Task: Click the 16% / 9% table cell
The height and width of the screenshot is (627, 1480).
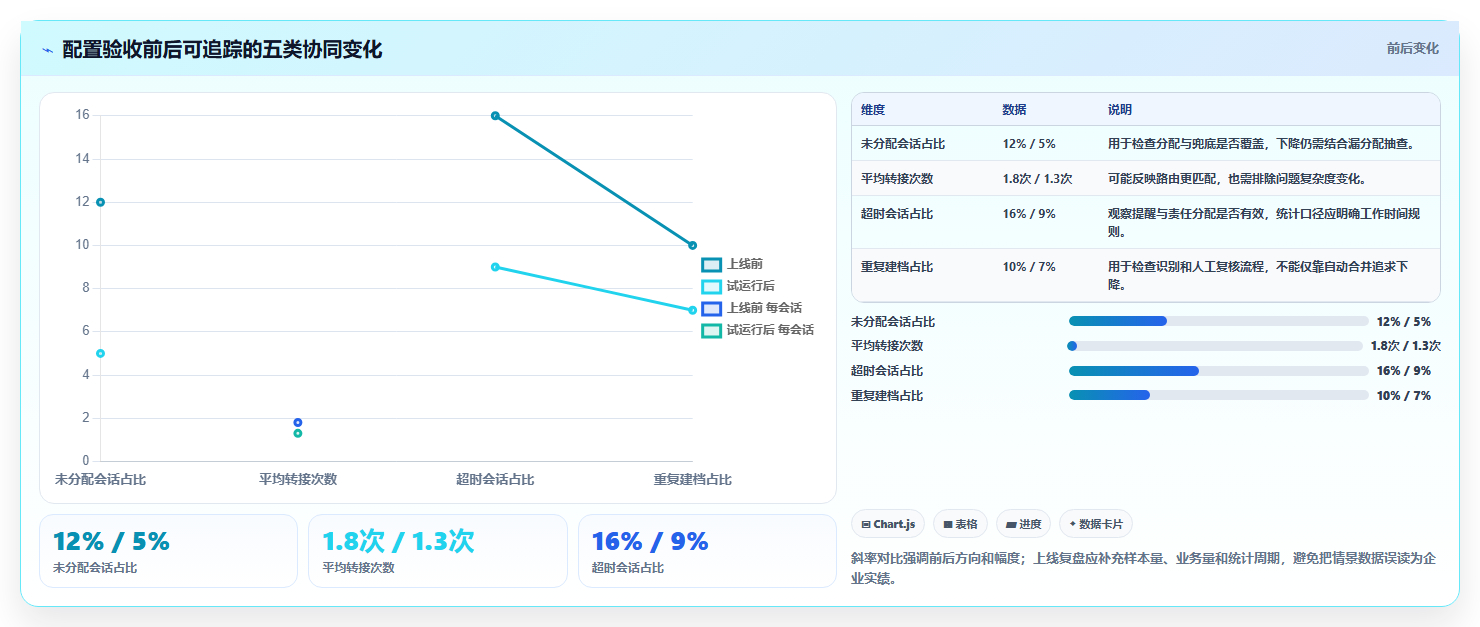Action: point(1029,214)
